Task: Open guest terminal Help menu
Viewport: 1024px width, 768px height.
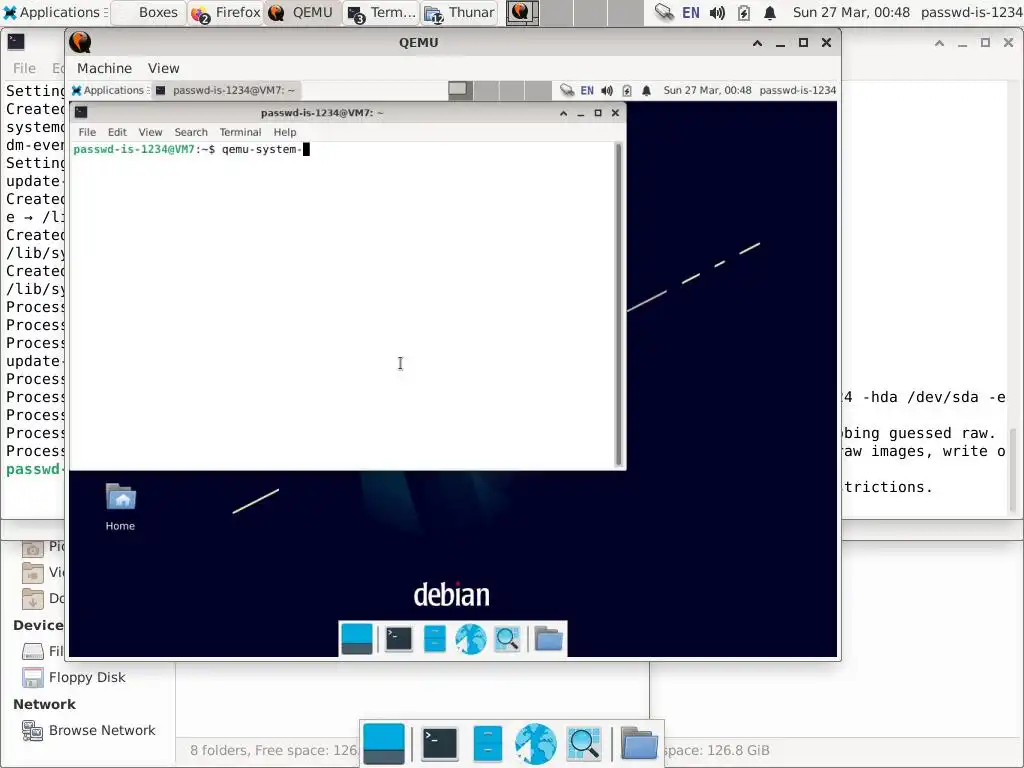Action: (285, 132)
